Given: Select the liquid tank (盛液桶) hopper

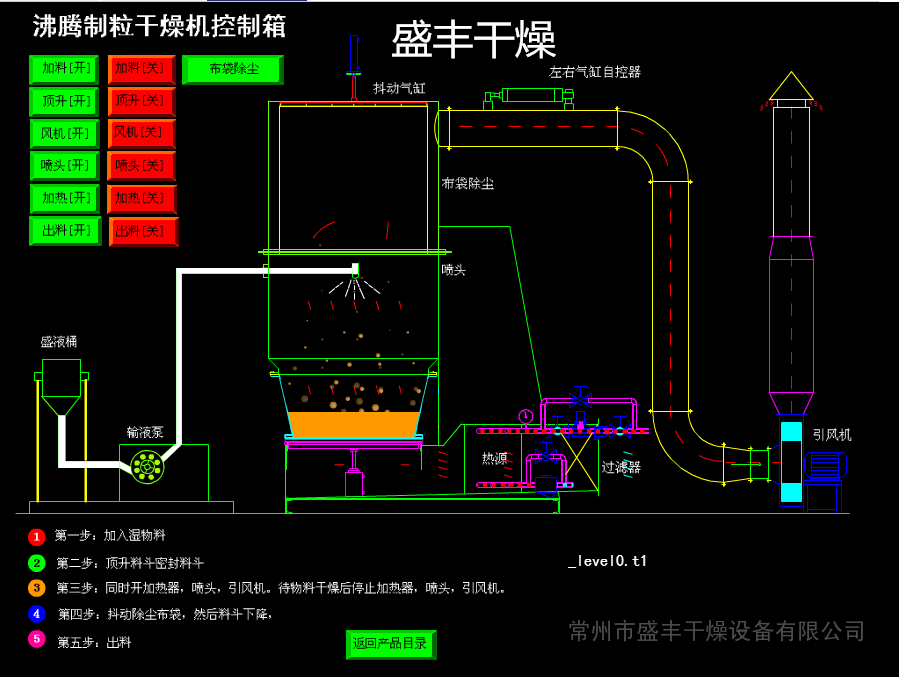Looking at the screenshot, I should (x=61, y=386).
